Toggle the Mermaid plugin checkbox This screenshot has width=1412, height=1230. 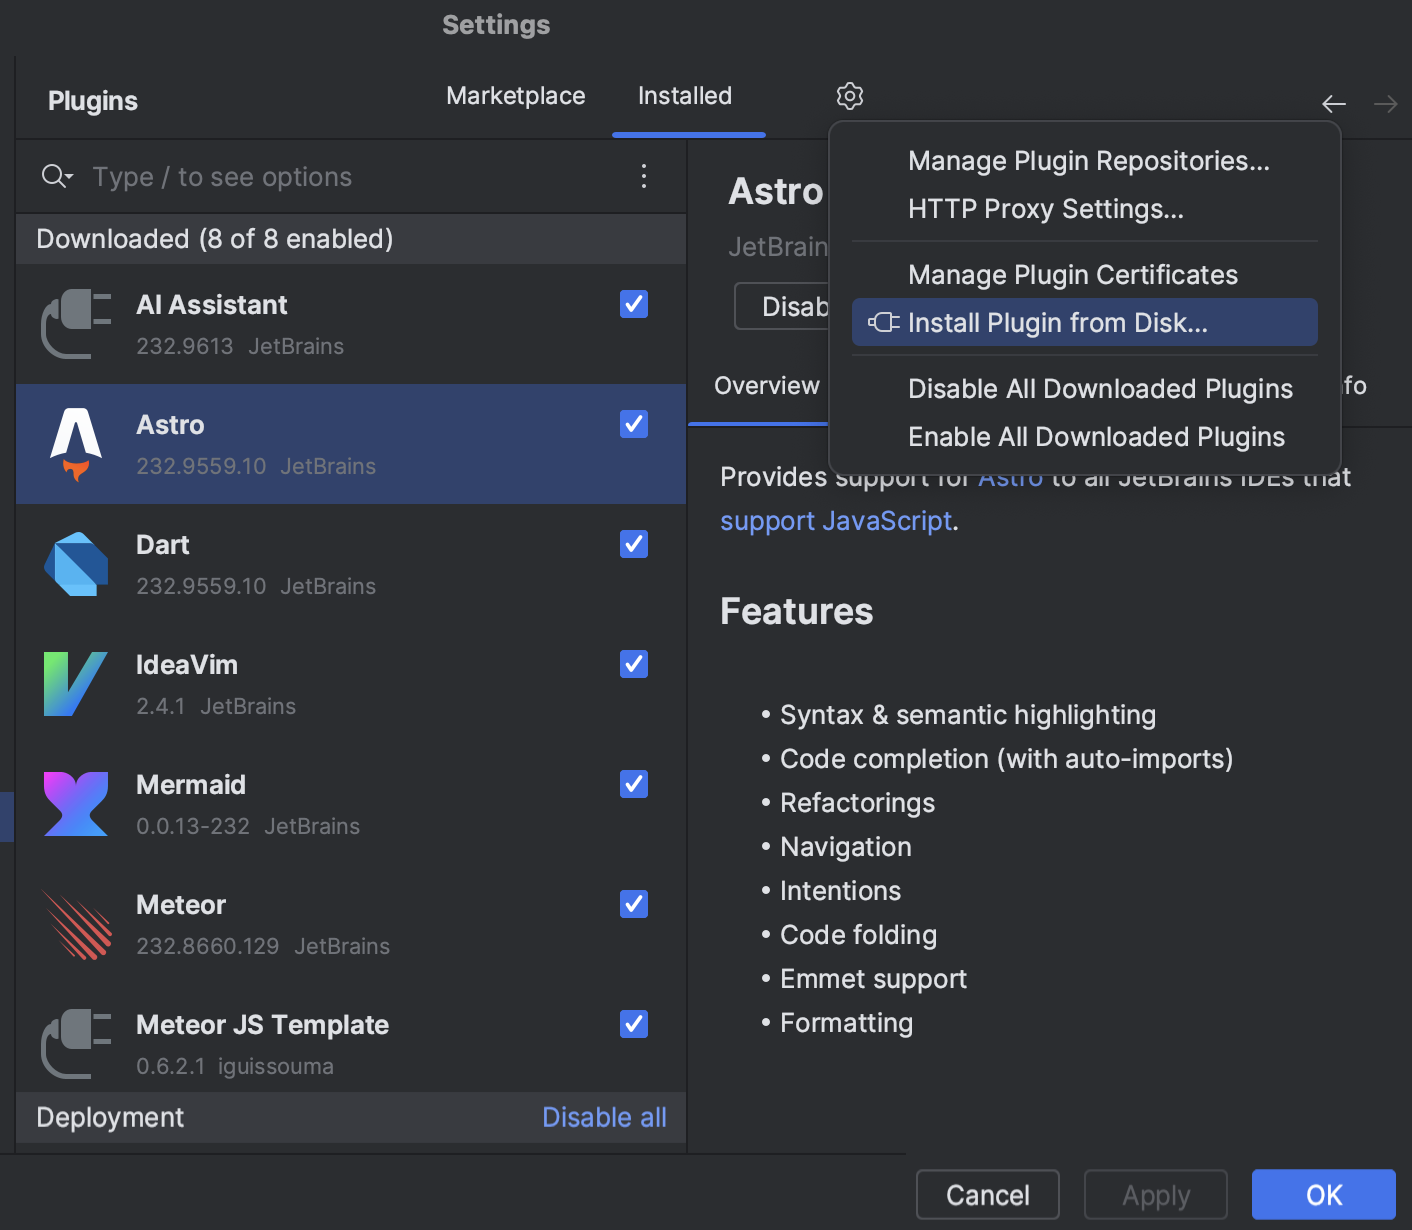tap(633, 784)
